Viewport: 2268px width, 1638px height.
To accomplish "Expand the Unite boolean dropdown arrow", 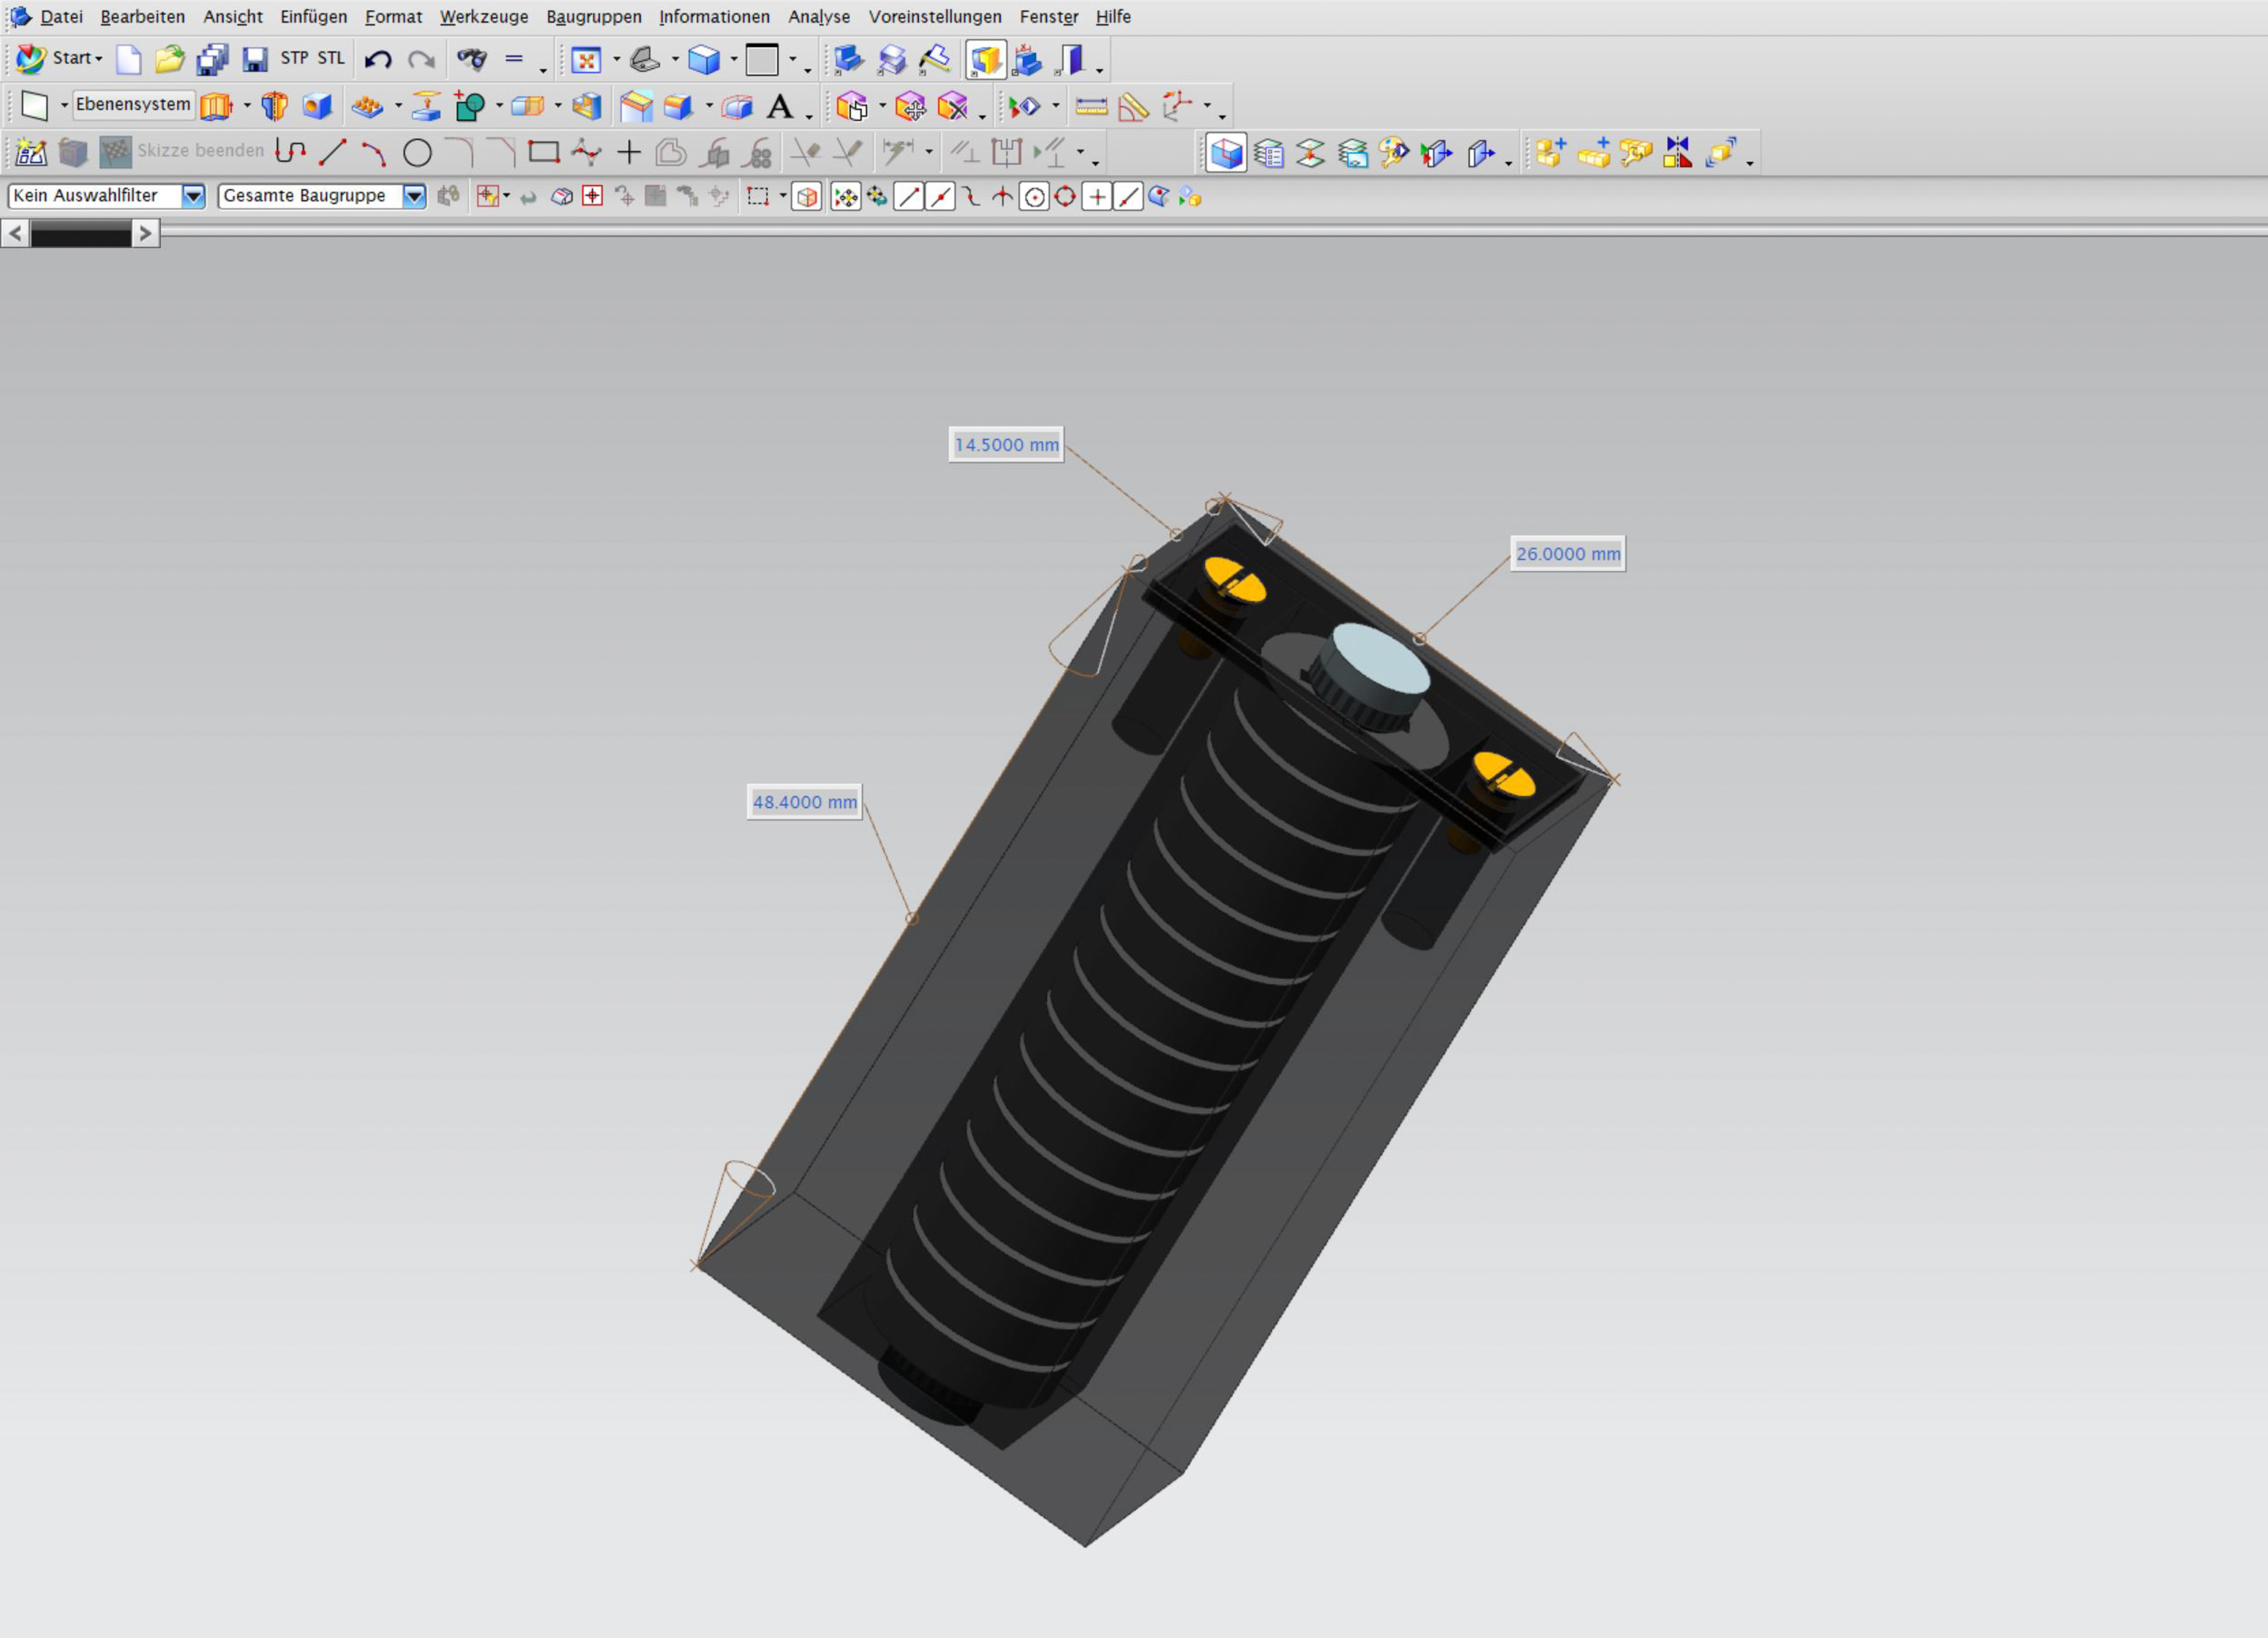I will (499, 105).
